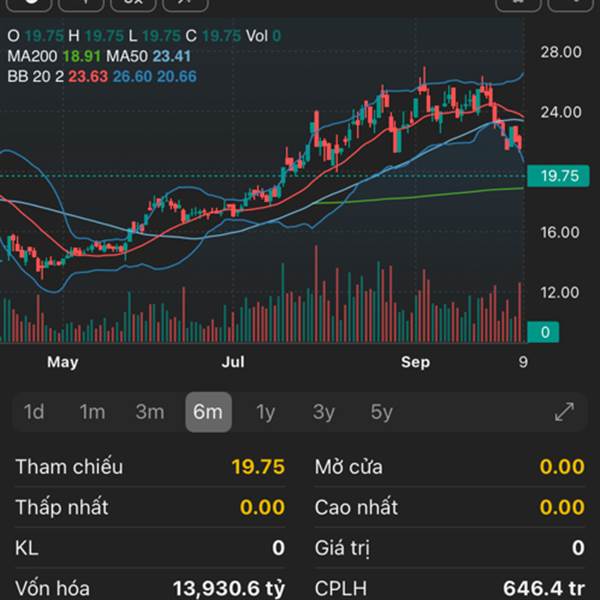
Task: Tap the Vol 0 readout in chart header
Action: 263,36
